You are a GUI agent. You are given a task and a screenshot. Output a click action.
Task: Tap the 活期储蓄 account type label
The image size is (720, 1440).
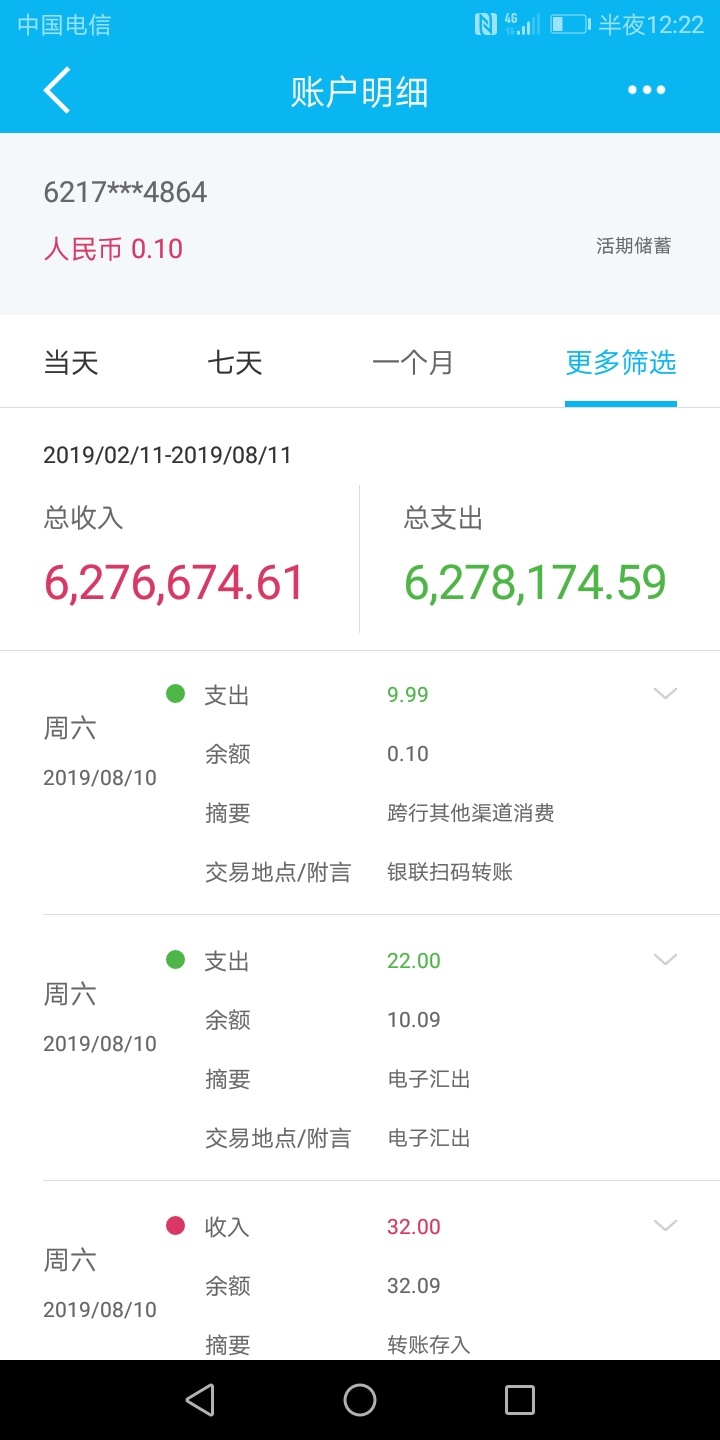click(x=634, y=246)
